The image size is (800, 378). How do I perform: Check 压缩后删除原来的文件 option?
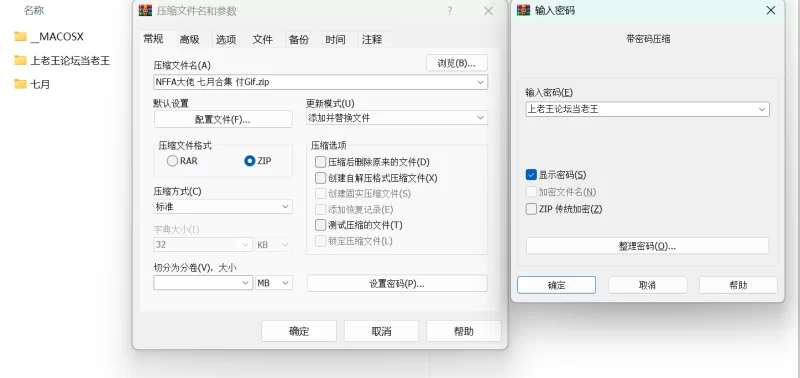320,162
